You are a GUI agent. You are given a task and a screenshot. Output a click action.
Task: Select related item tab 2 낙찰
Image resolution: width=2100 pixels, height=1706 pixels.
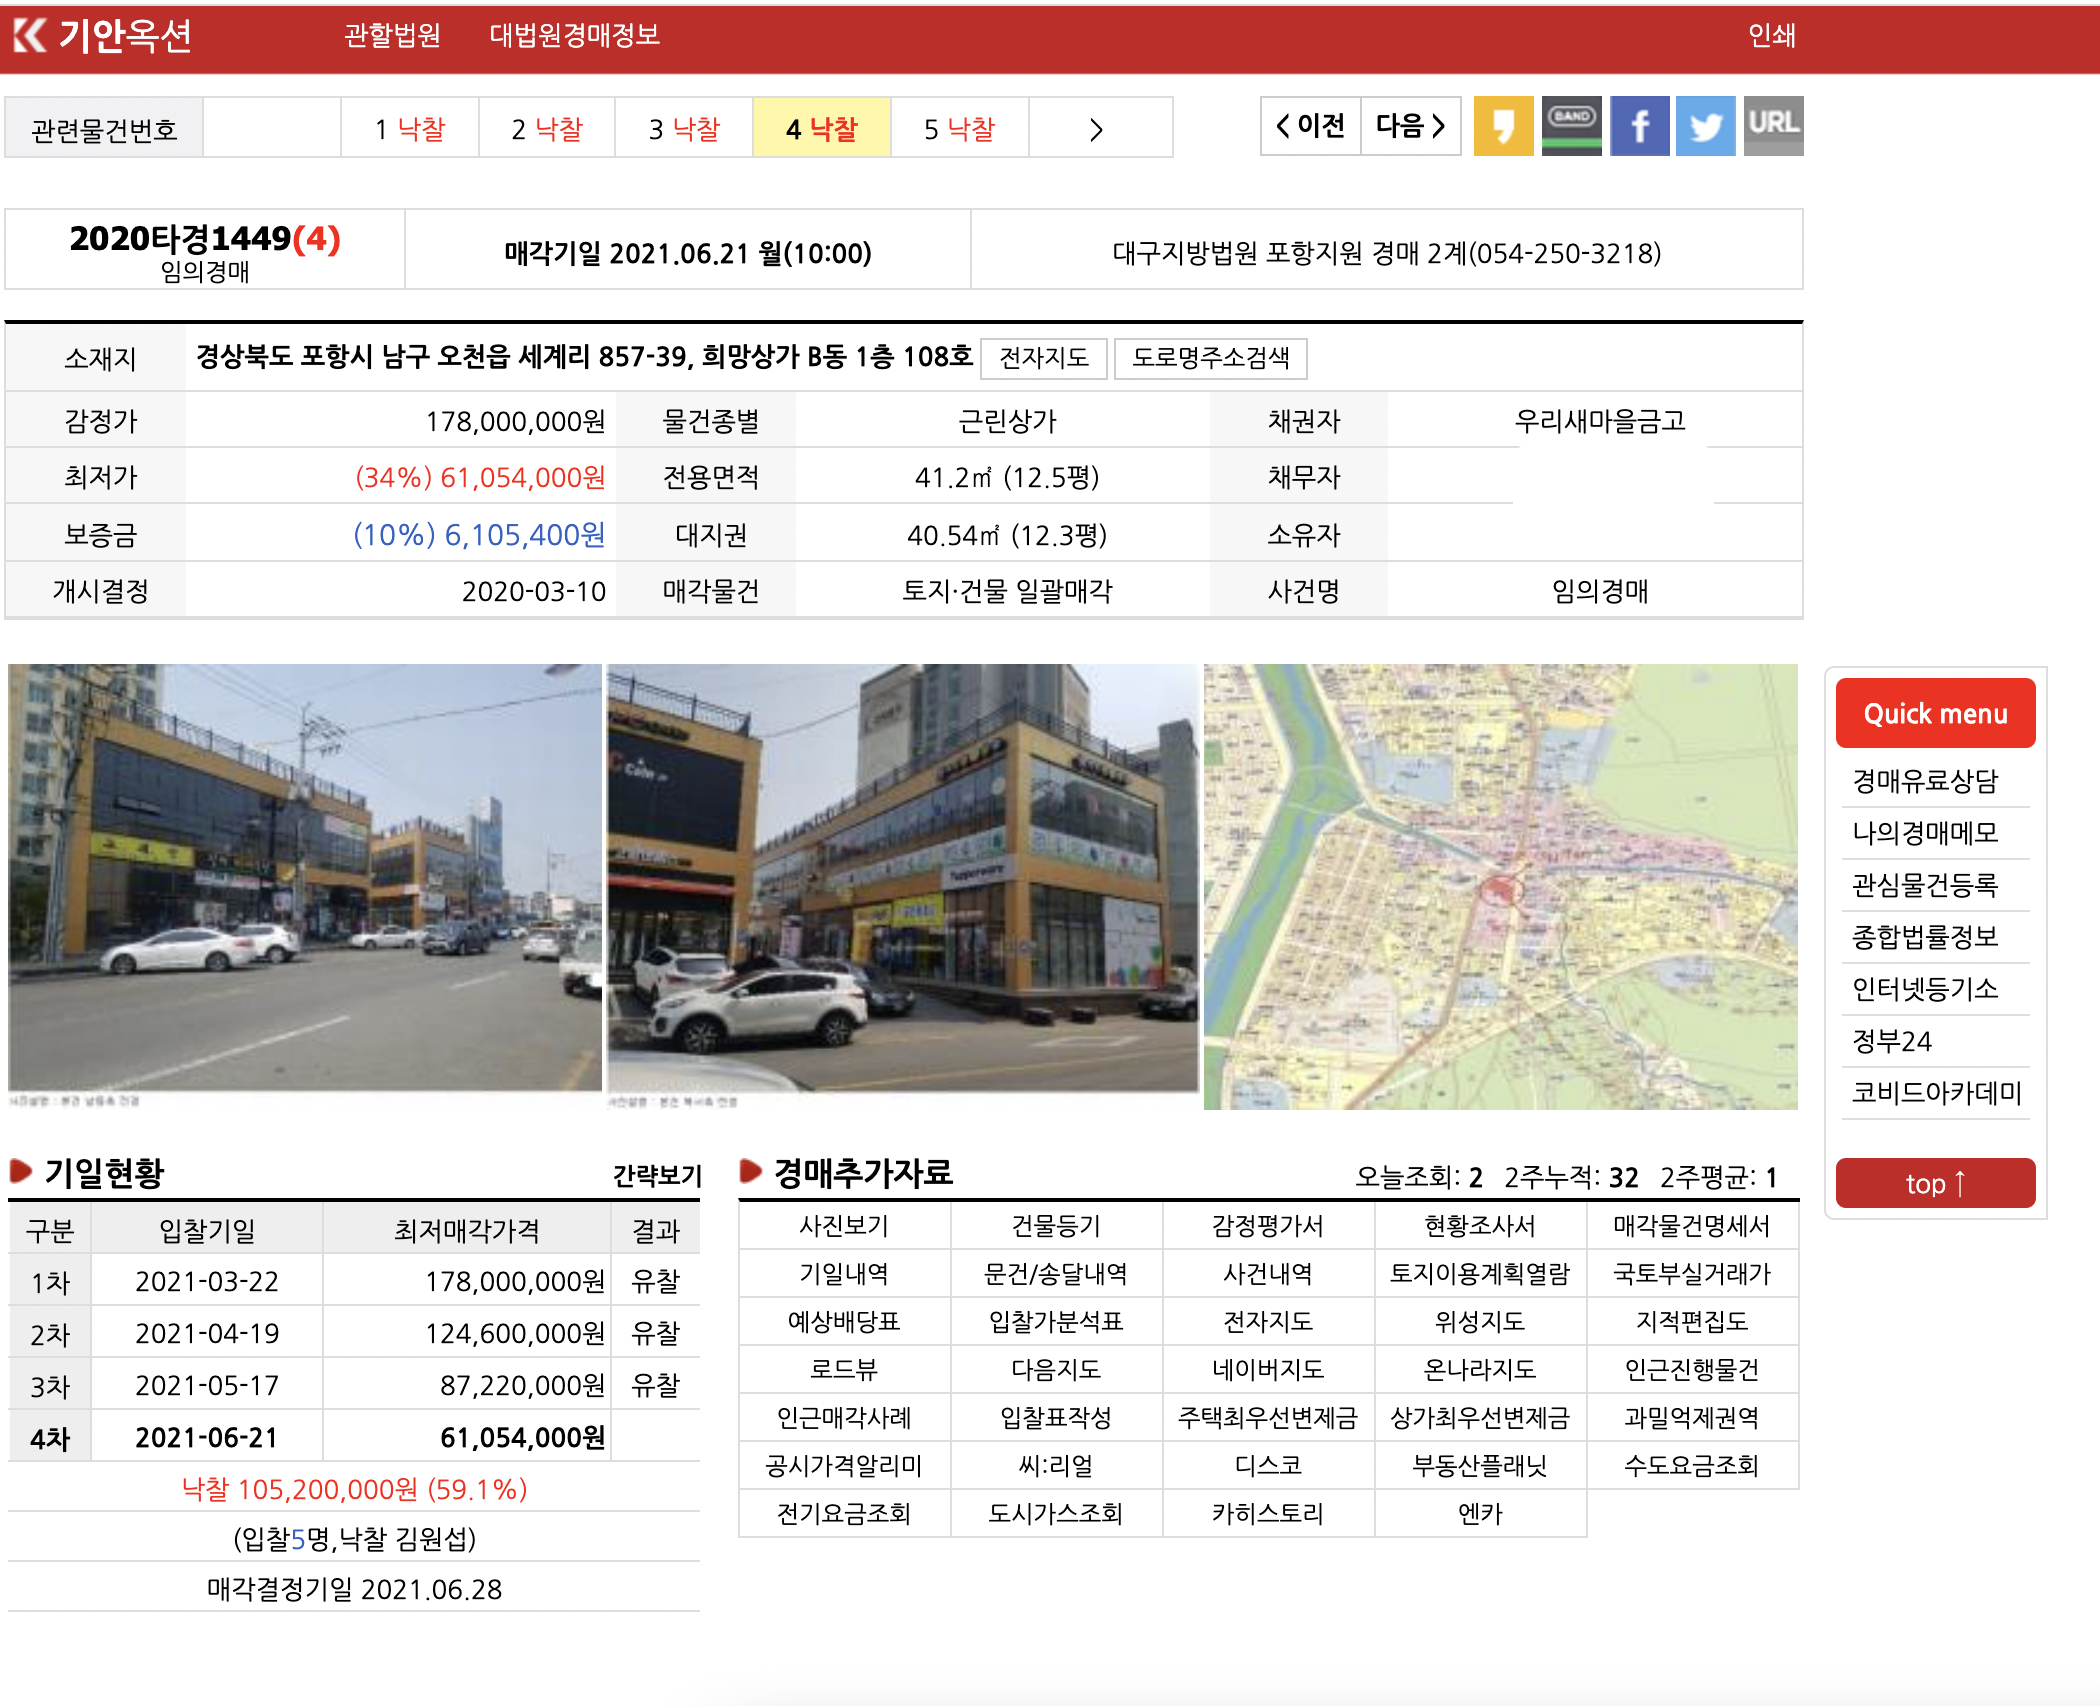[547, 129]
